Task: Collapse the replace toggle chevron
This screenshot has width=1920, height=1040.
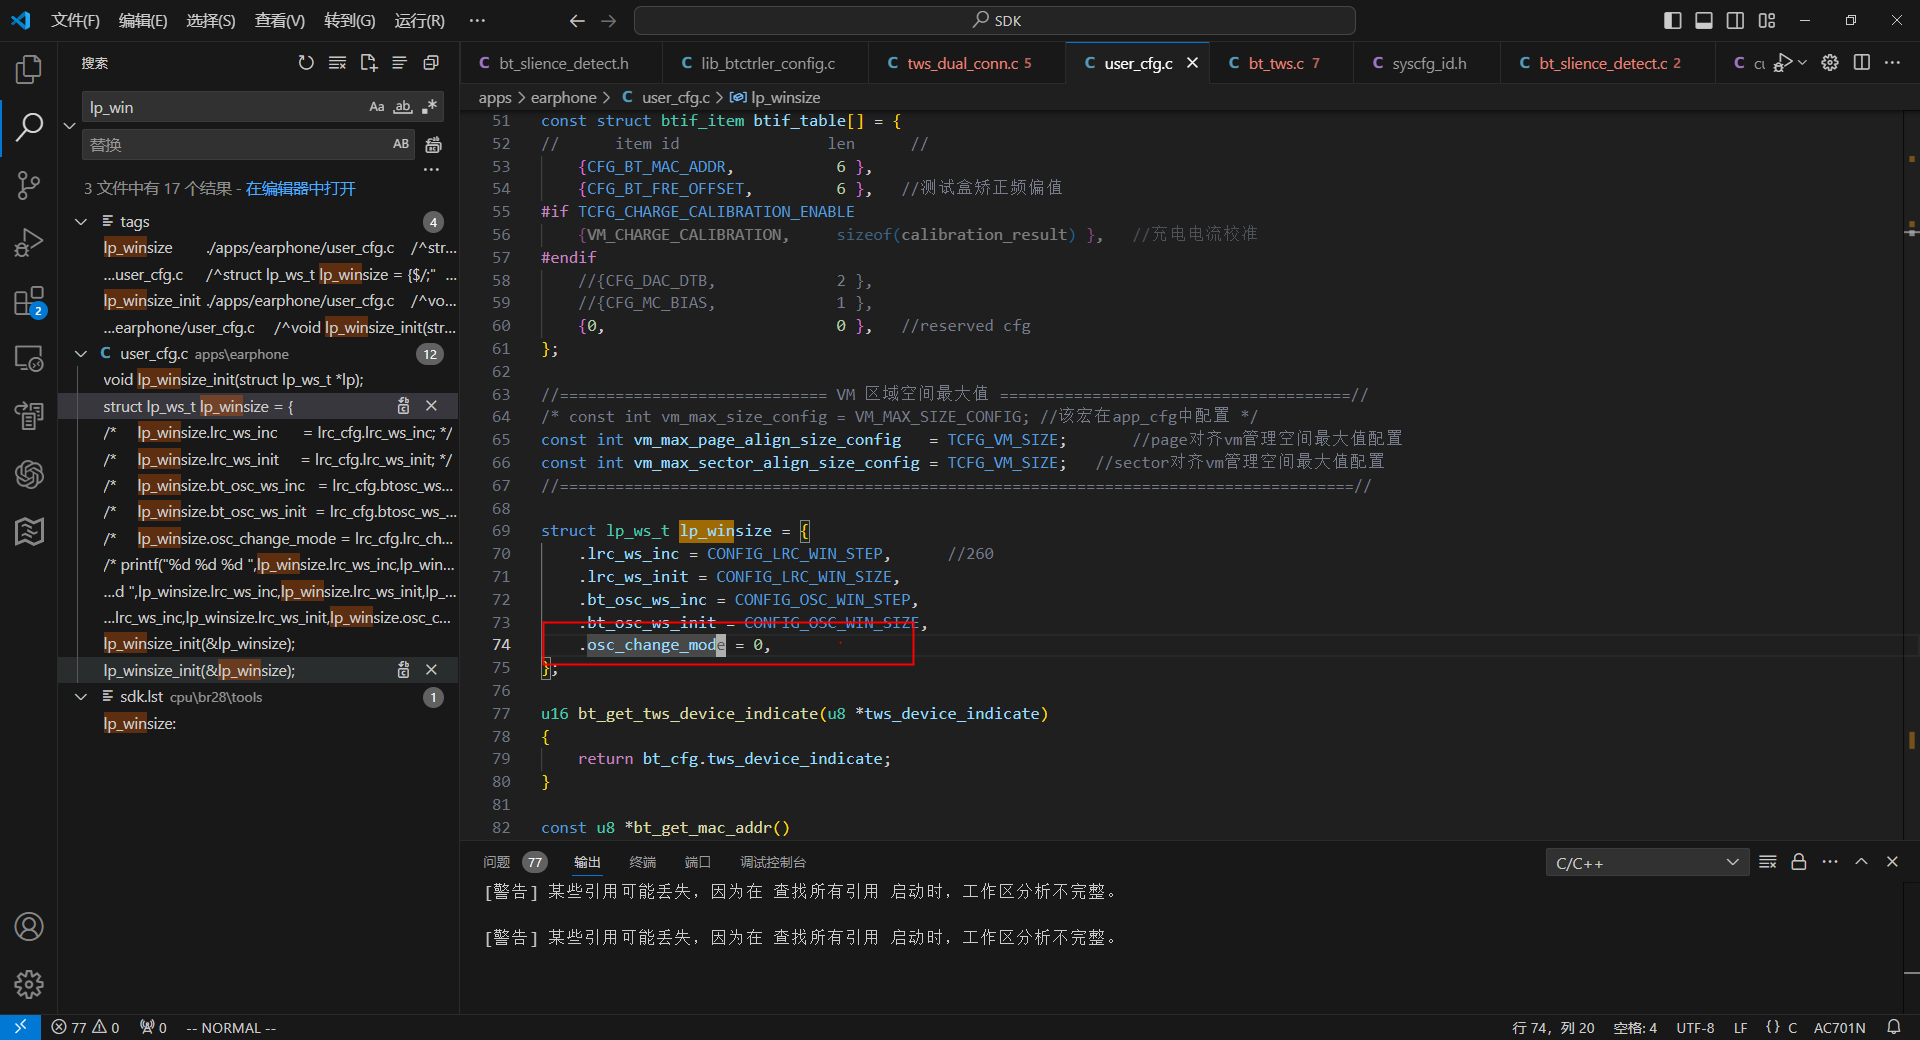Action: [69, 126]
